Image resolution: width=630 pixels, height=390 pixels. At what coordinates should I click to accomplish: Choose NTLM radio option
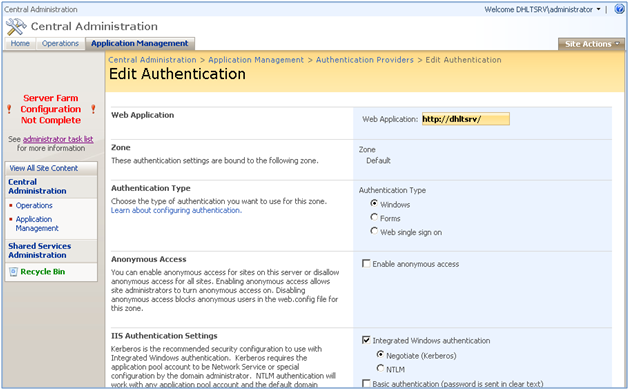click(380, 368)
